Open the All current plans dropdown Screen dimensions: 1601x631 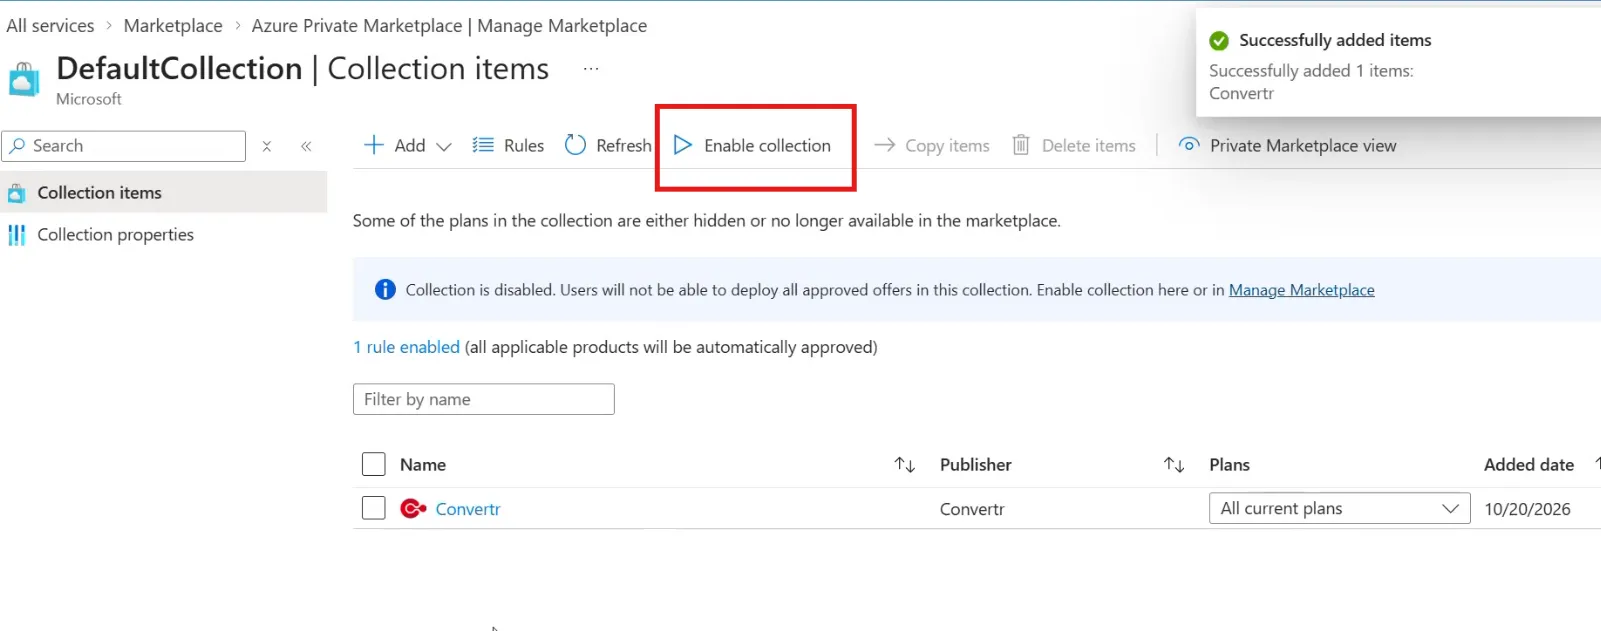1339,509
